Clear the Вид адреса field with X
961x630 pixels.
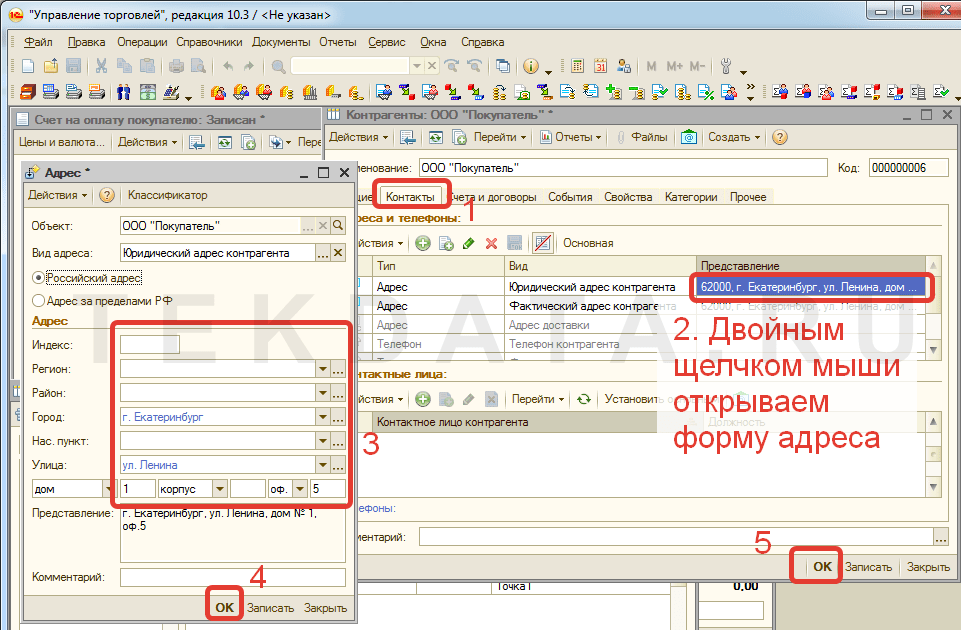point(338,252)
